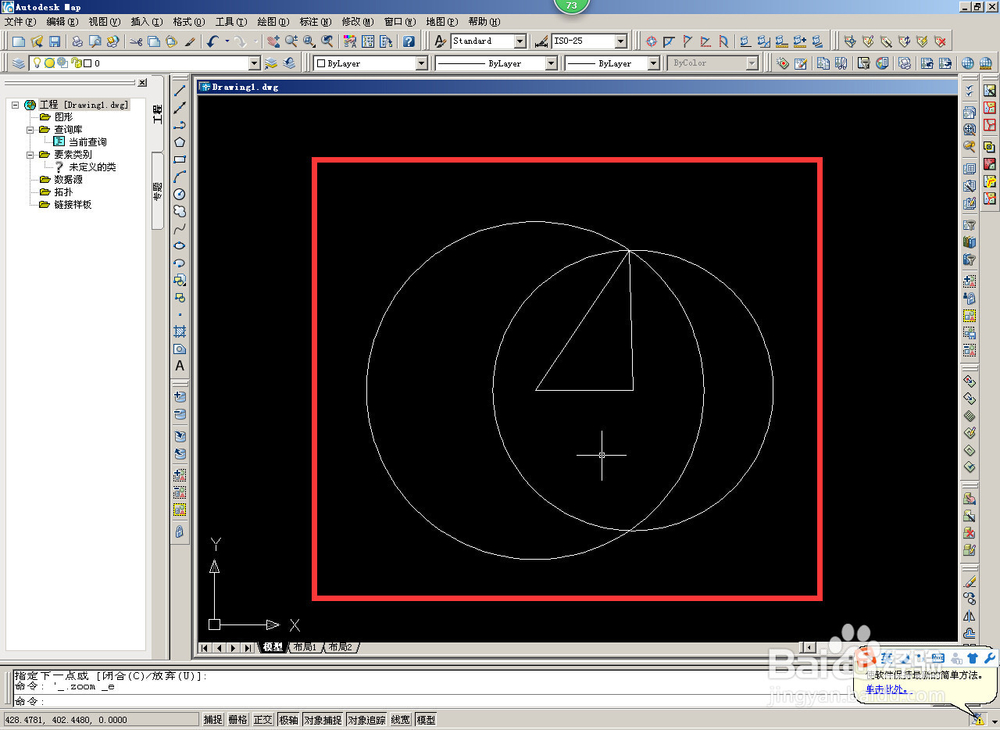The image size is (1000, 730).
Task: Toggle 对象追踪 object tracking in status bar
Action: coord(367,720)
